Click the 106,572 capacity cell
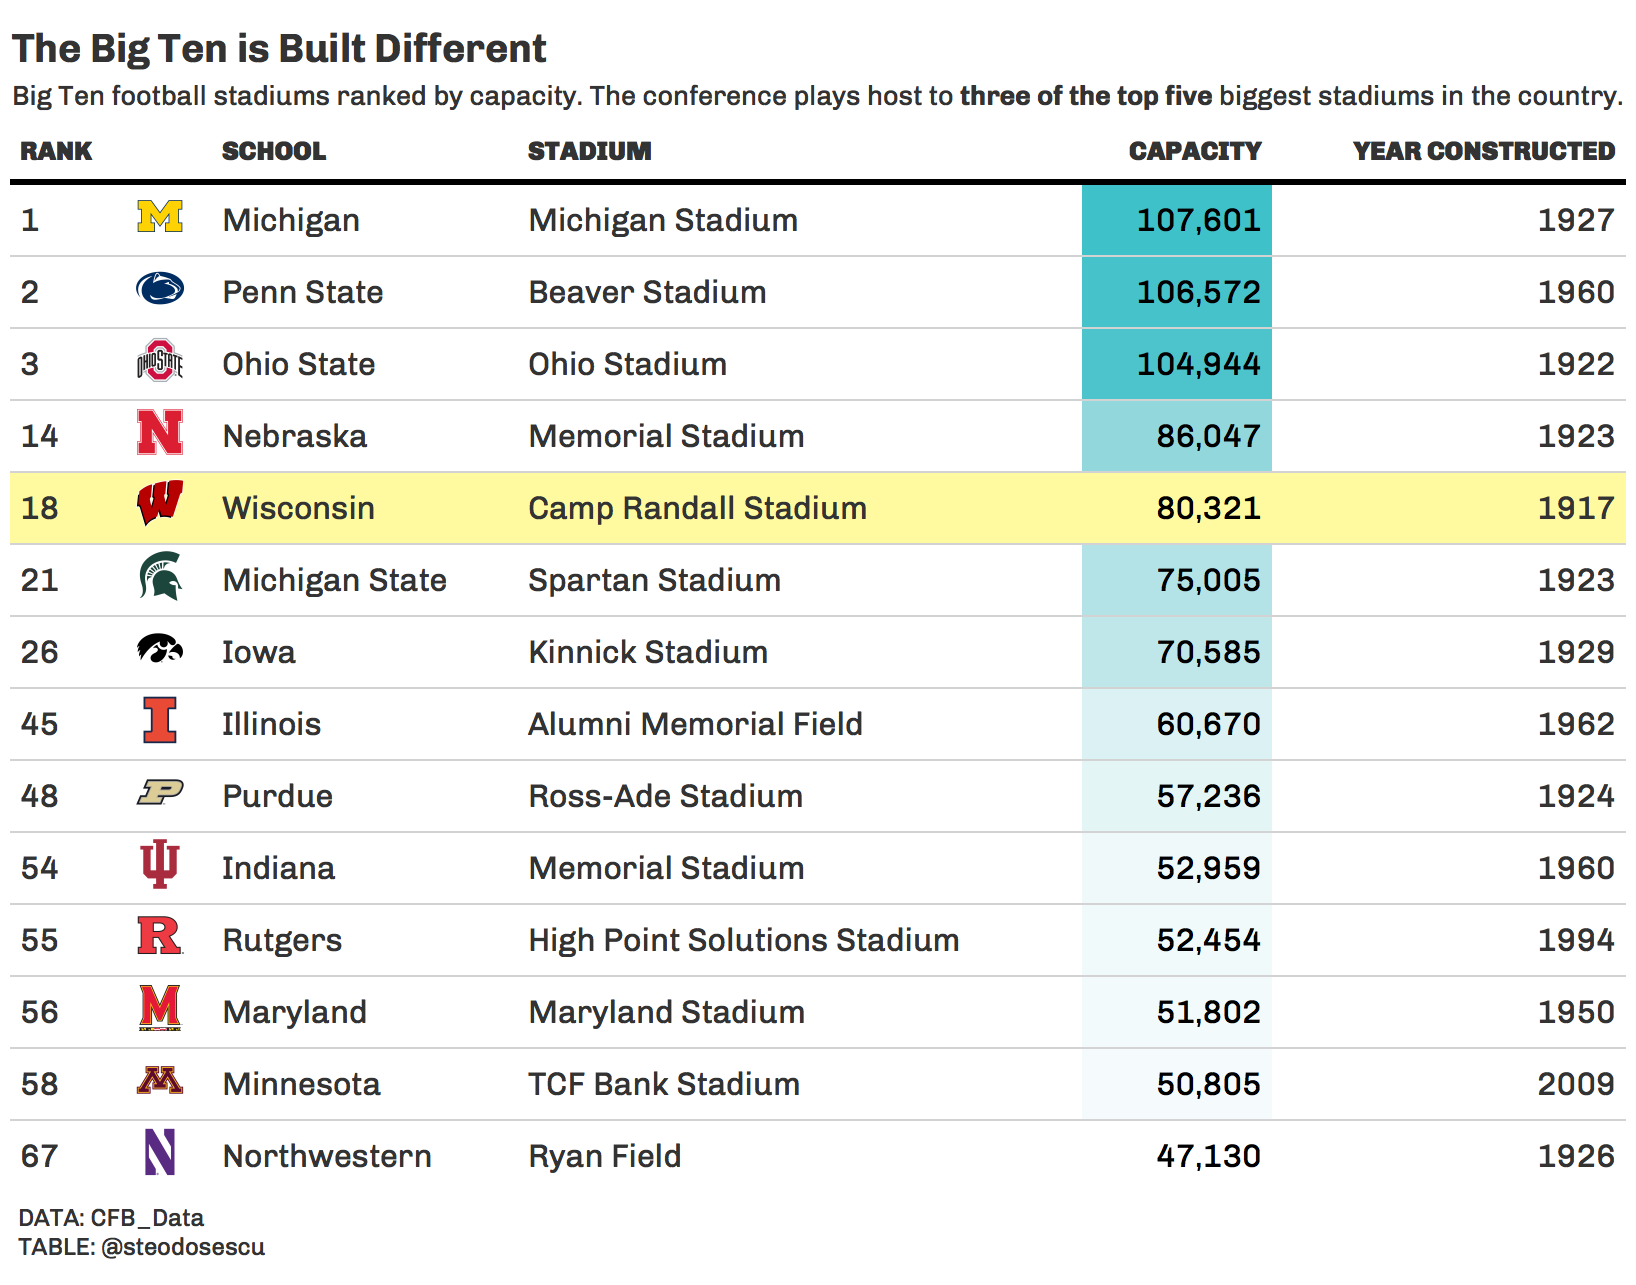Viewport: 1636px width, 1285px height. [1177, 292]
